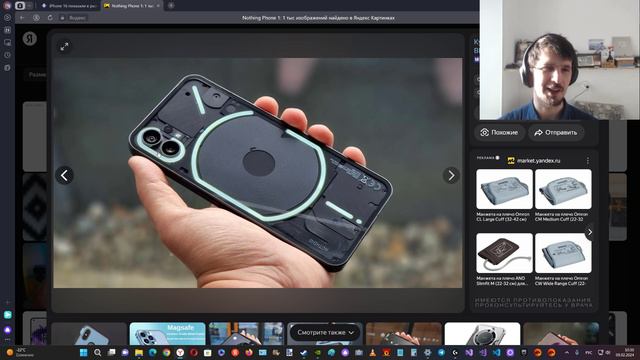Expand image to fullscreen with arrows icon
640x360 pixels.
click(64, 47)
